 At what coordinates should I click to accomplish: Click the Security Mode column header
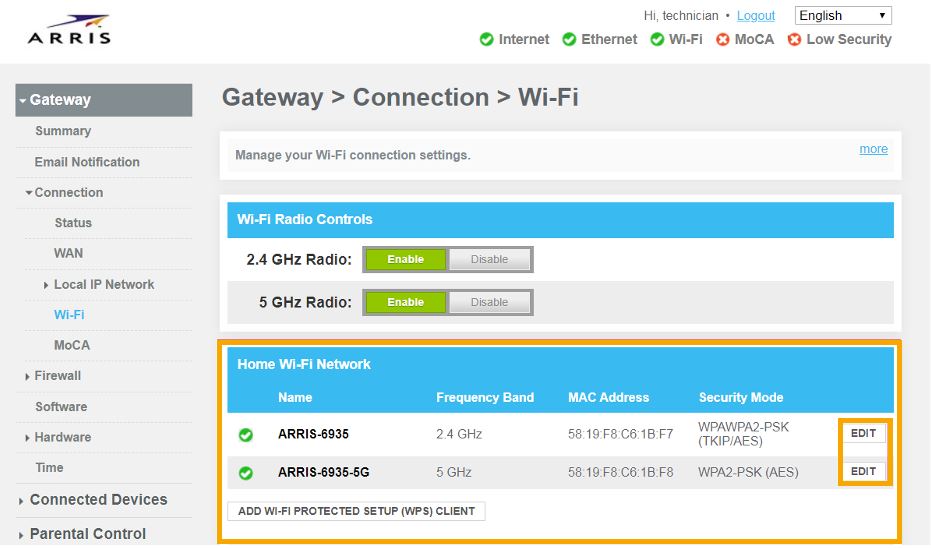(741, 397)
